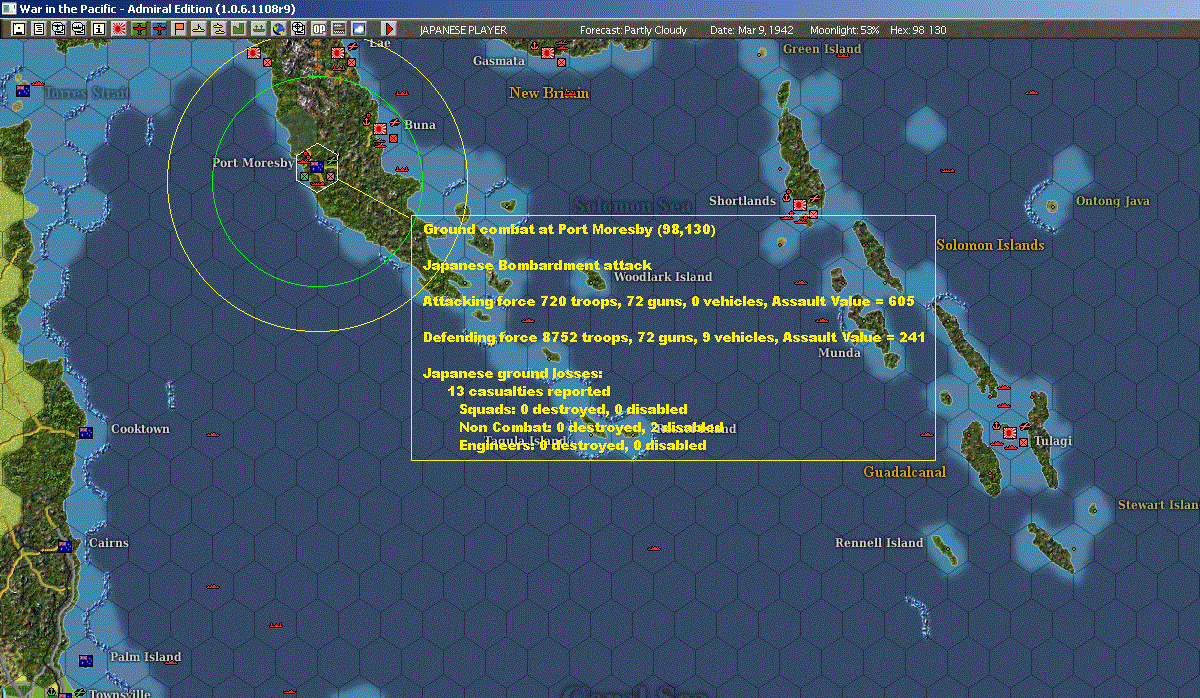Open the information 'i' toolbar icon
1200x698 pixels.
pyautogui.click(x=99, y=29)
